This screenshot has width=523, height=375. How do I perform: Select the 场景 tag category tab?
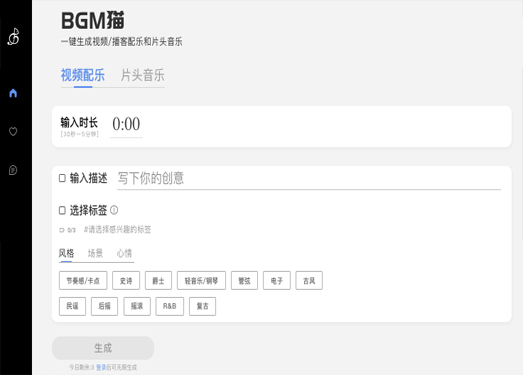tap(95, 253)
